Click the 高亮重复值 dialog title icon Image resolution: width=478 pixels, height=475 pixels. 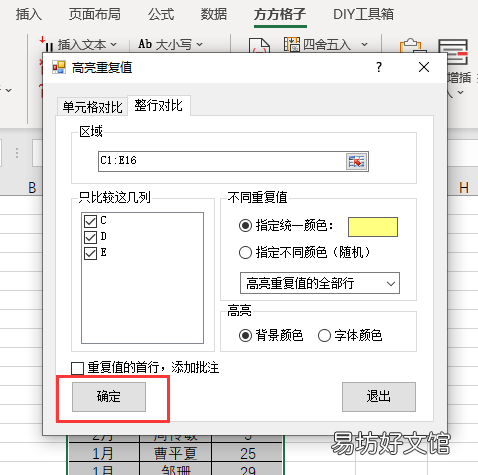pyautogui.click(x=59, y=67)
